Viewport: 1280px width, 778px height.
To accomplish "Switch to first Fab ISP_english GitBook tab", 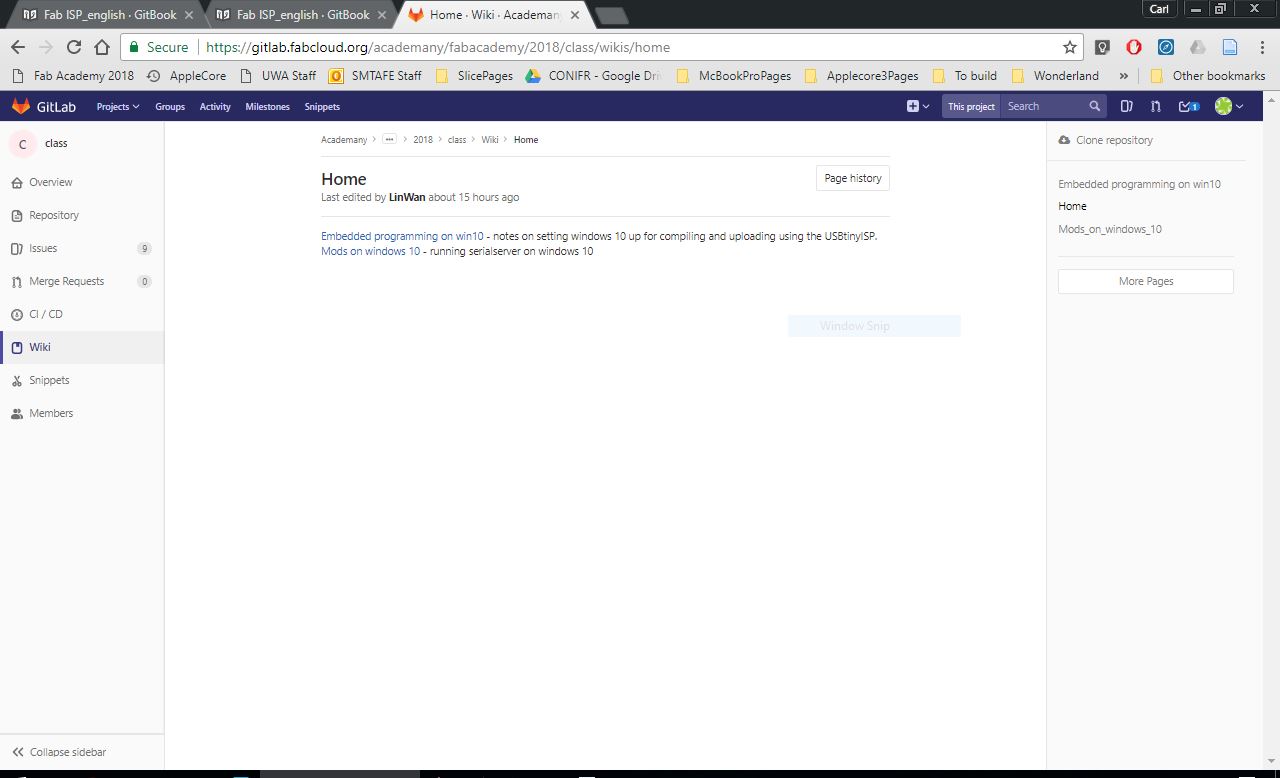I will [103, 15].
